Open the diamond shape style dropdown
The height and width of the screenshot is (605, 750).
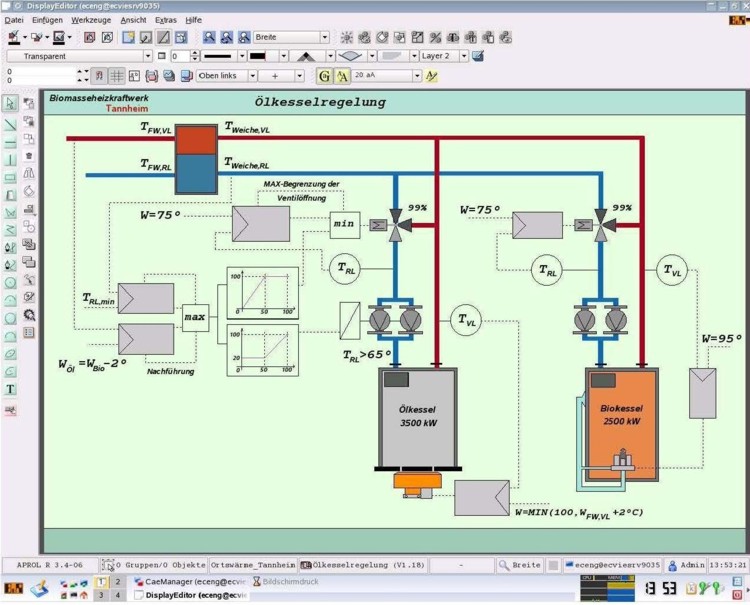[372, 56]
